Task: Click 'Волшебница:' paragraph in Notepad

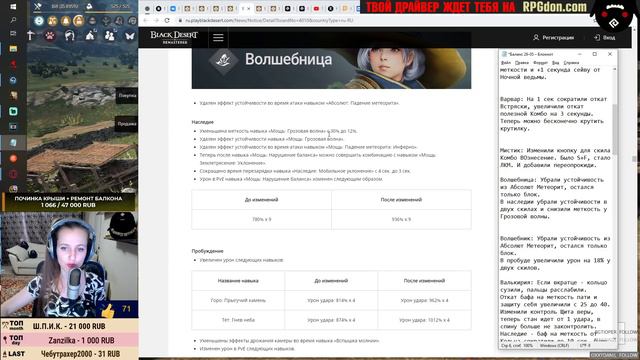Action: pyautogui.click(x=554, y=198)
